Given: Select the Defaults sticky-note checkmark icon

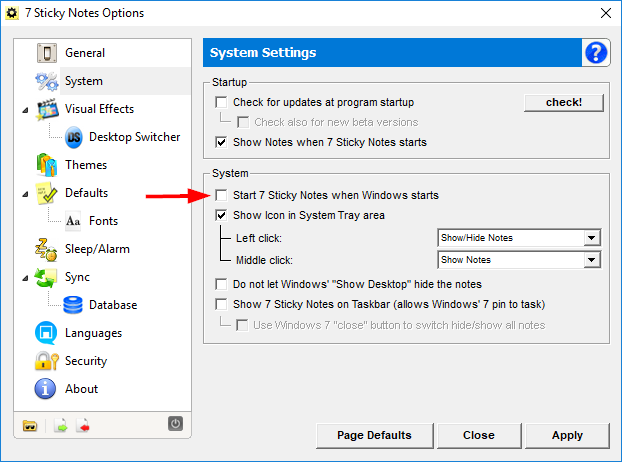Looking at the screenshot, I should coord(47,193).
